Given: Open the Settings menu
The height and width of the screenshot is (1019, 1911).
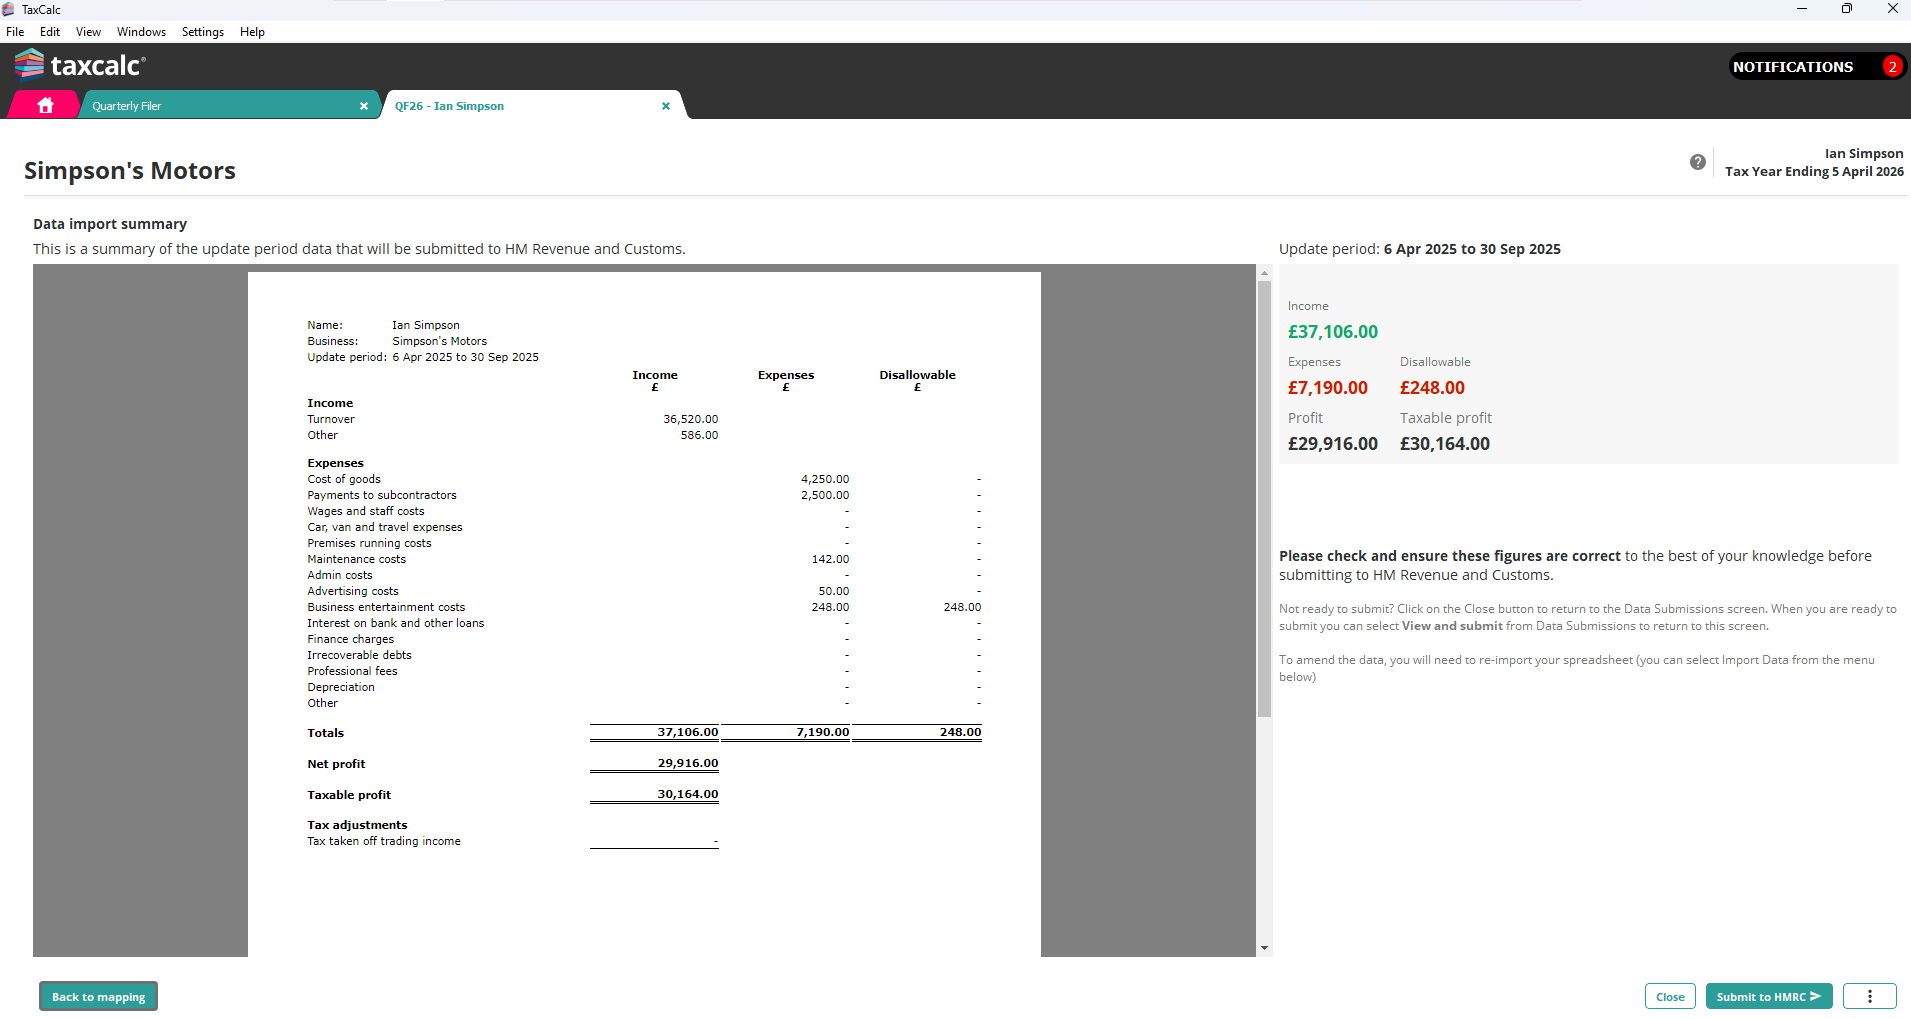Looking at the screenshot, I should [202, 32].
